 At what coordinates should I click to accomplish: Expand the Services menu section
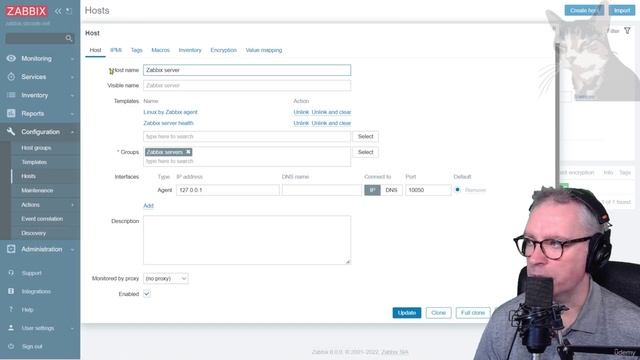(x=72, y=77)
